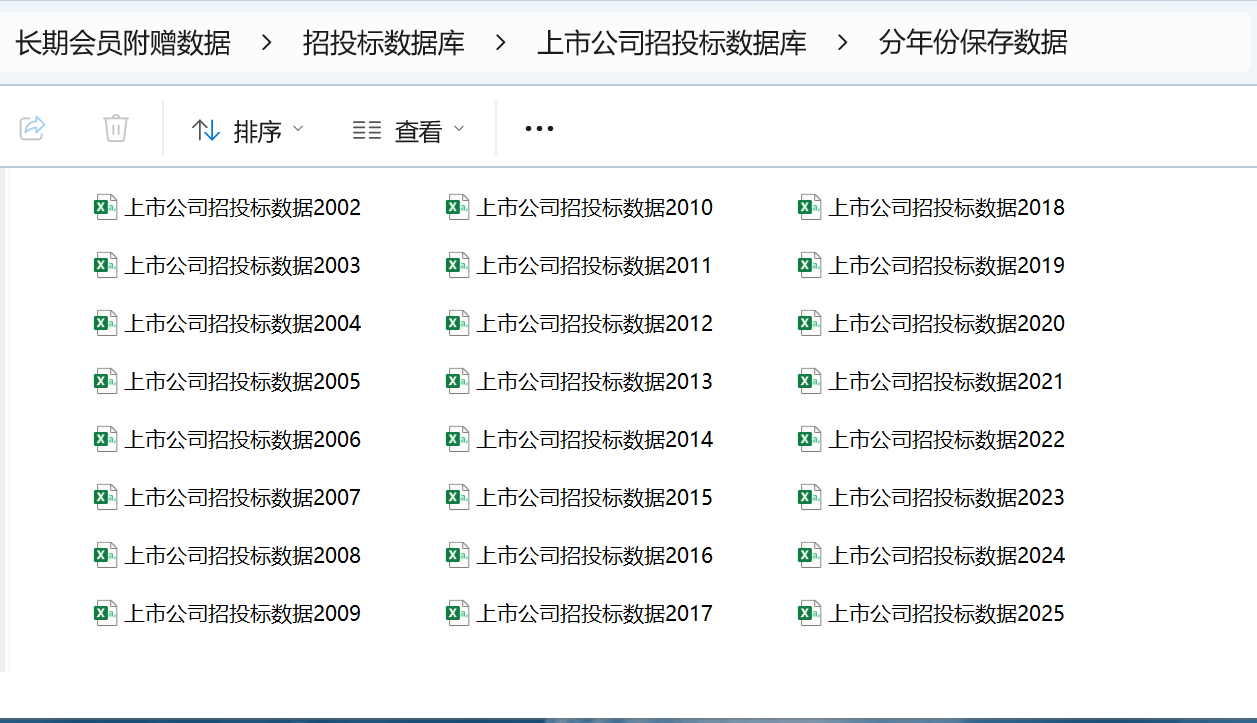Screen dimensions: 1257x723
Task: Open the three-dots more options menu
Action: click(539, 129)
